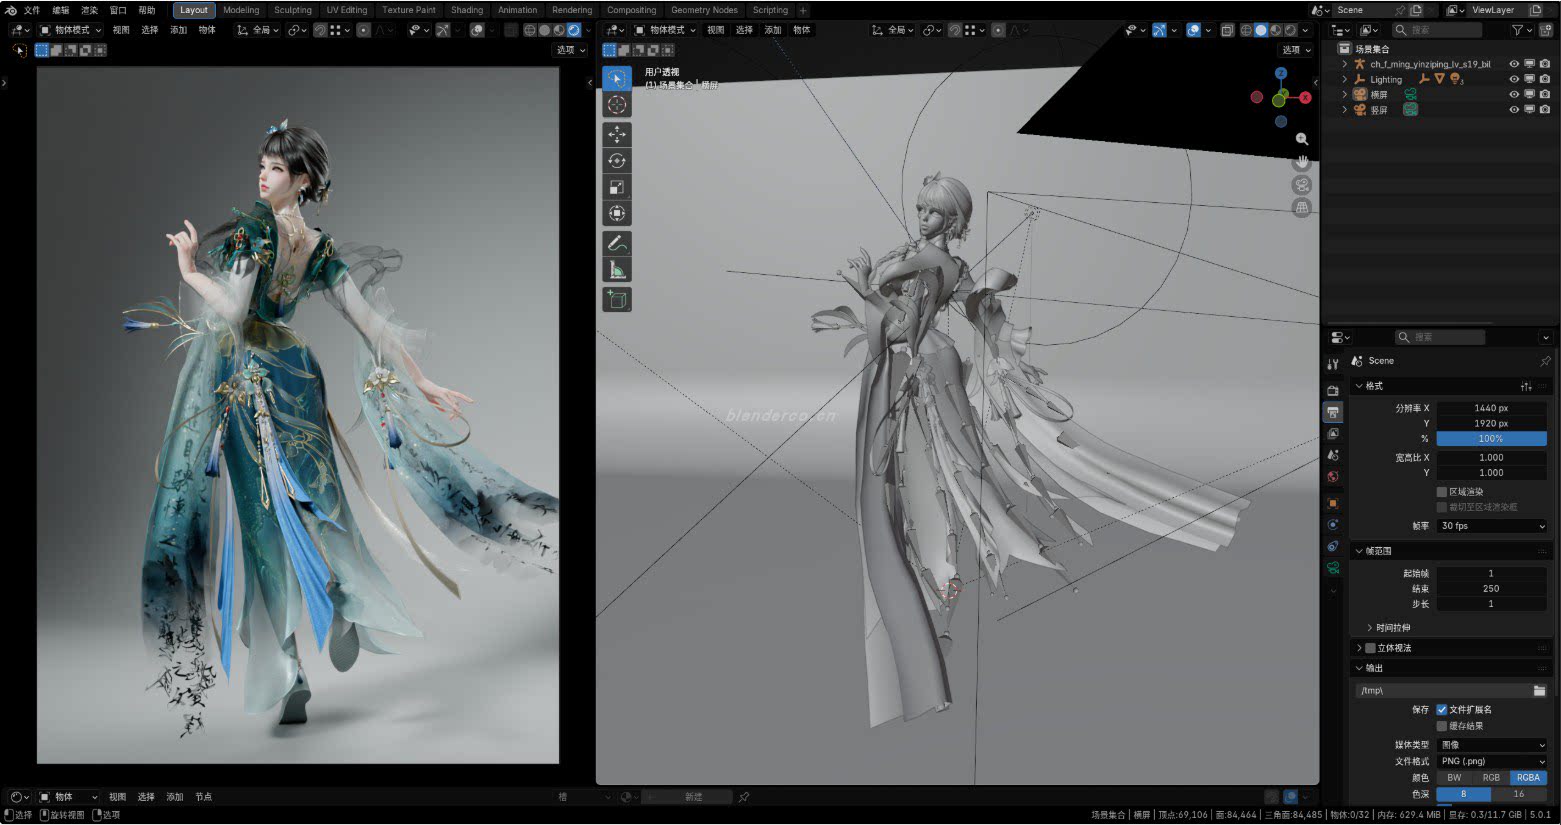Set color depth to 16

click(1518, 794)
